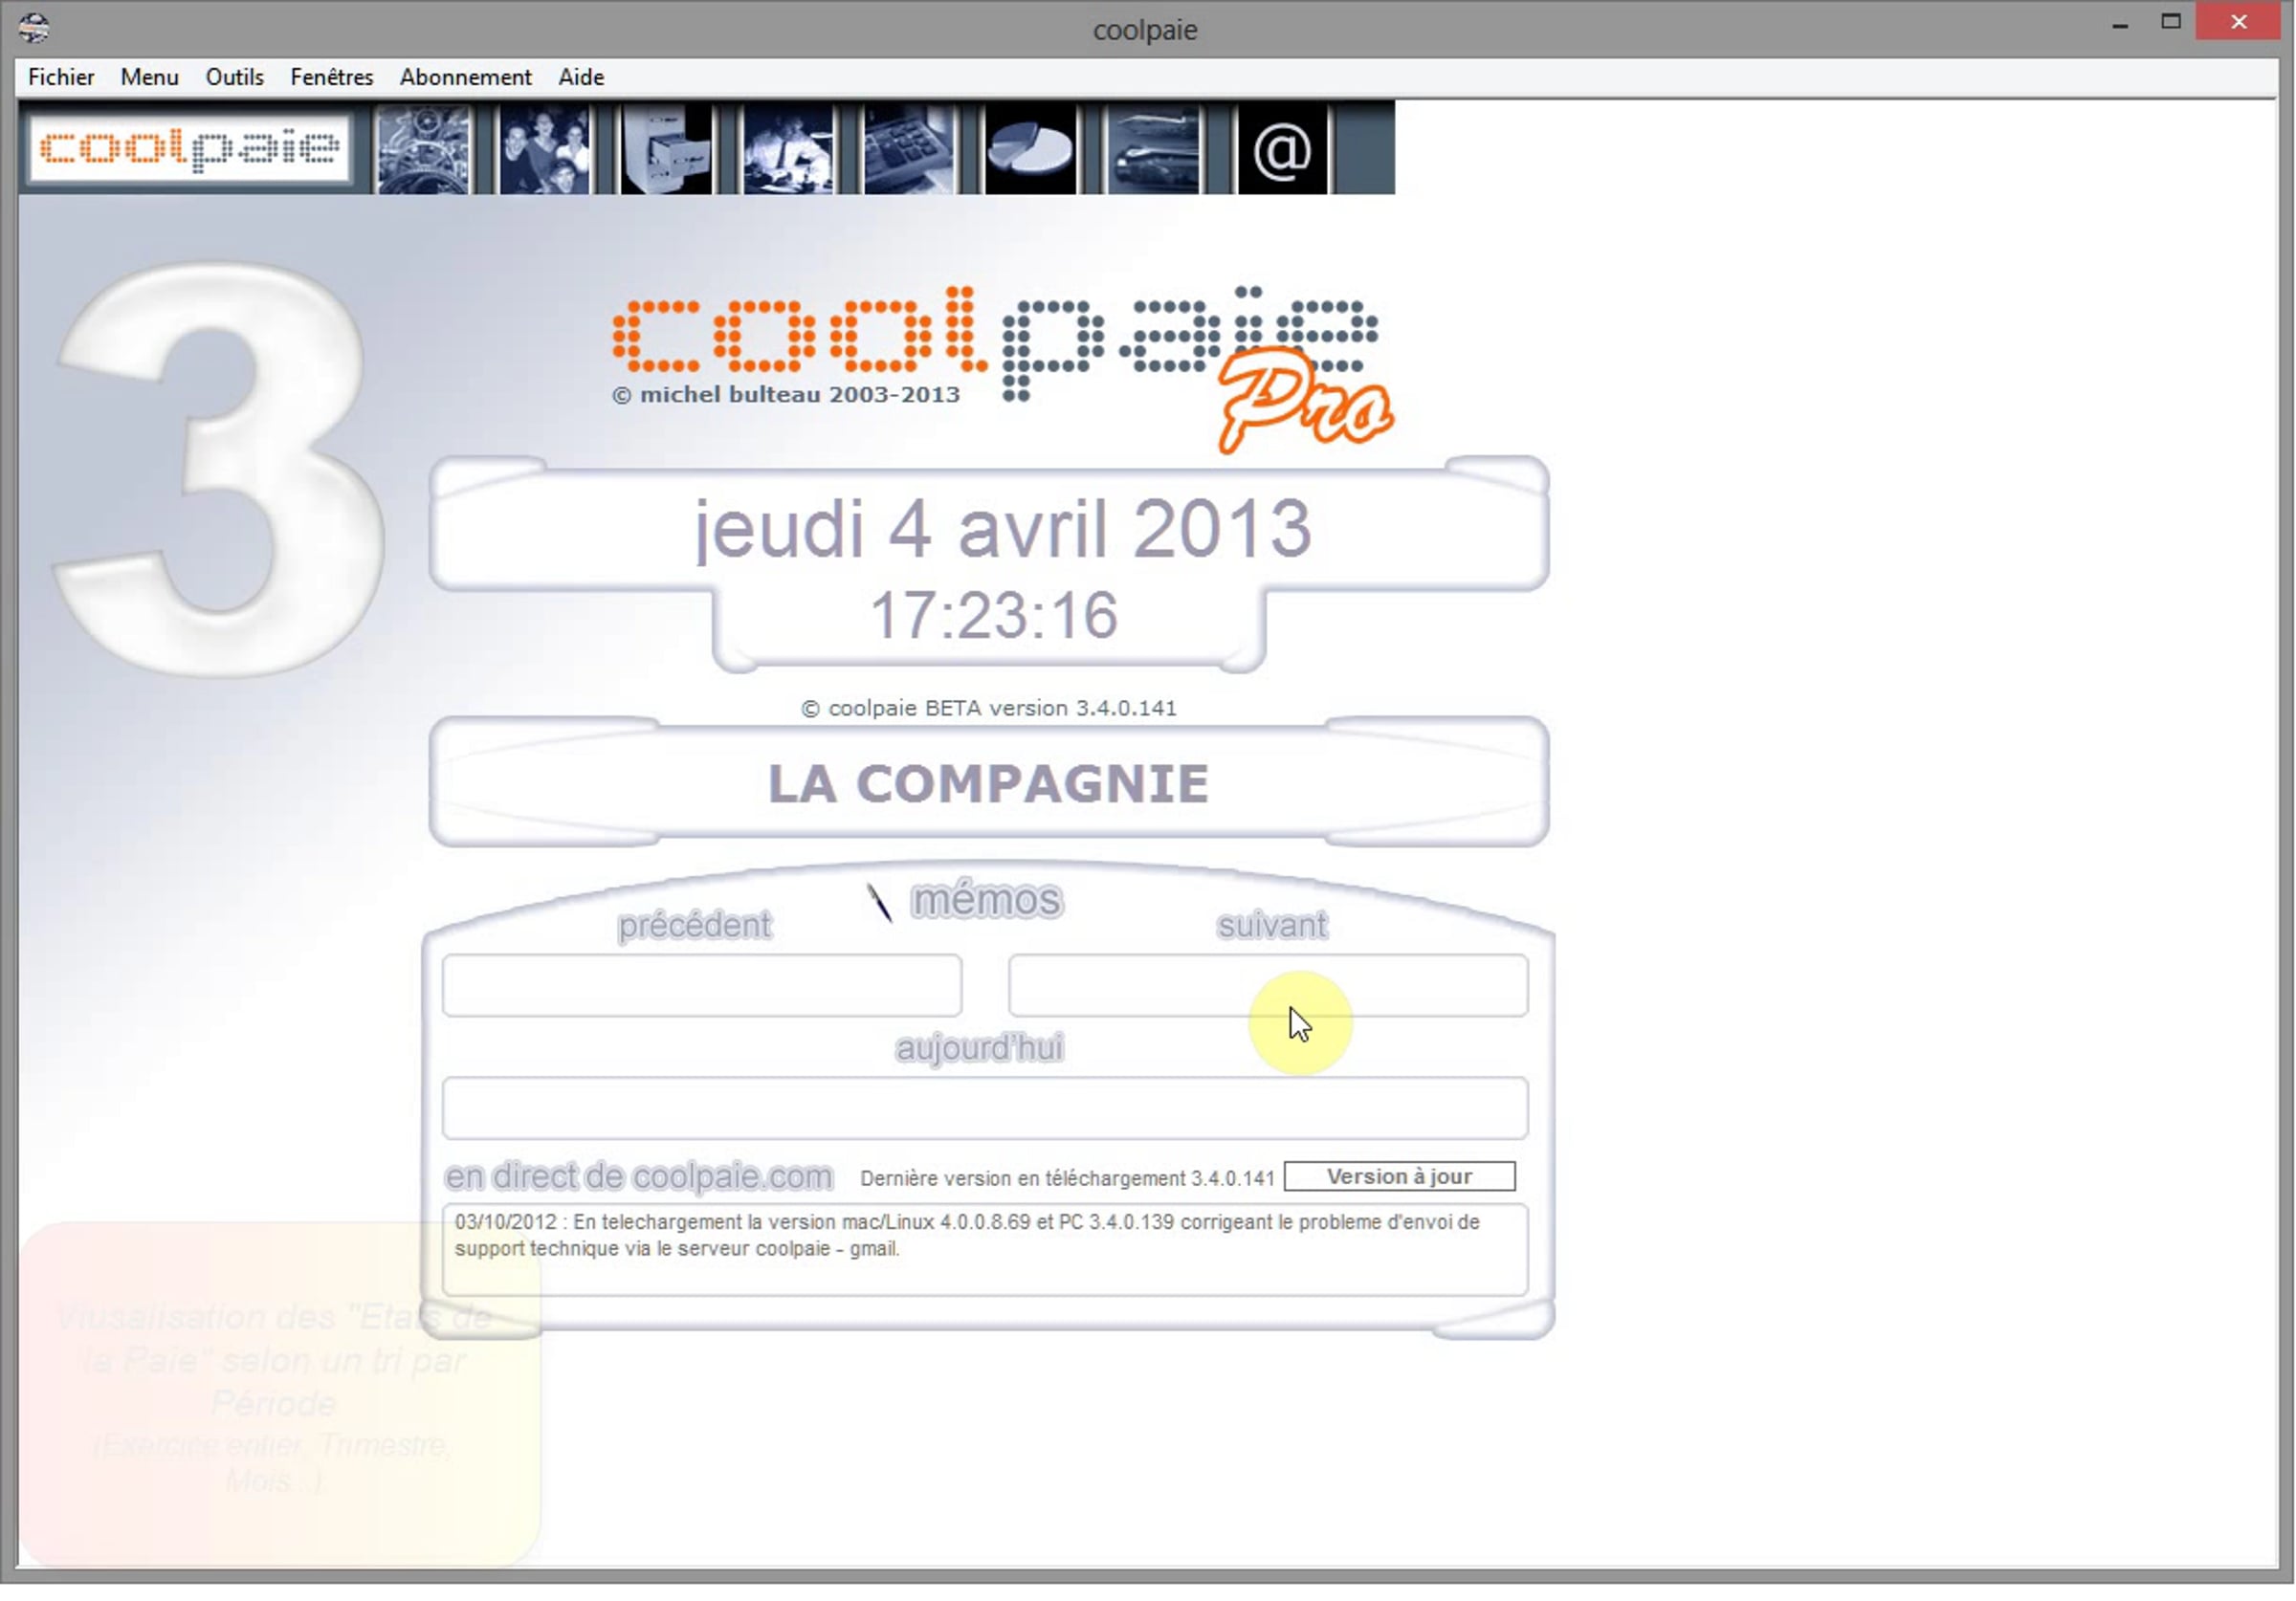
Task: Click the coolpaie app icon in title bar
Action: click(34, 28)
